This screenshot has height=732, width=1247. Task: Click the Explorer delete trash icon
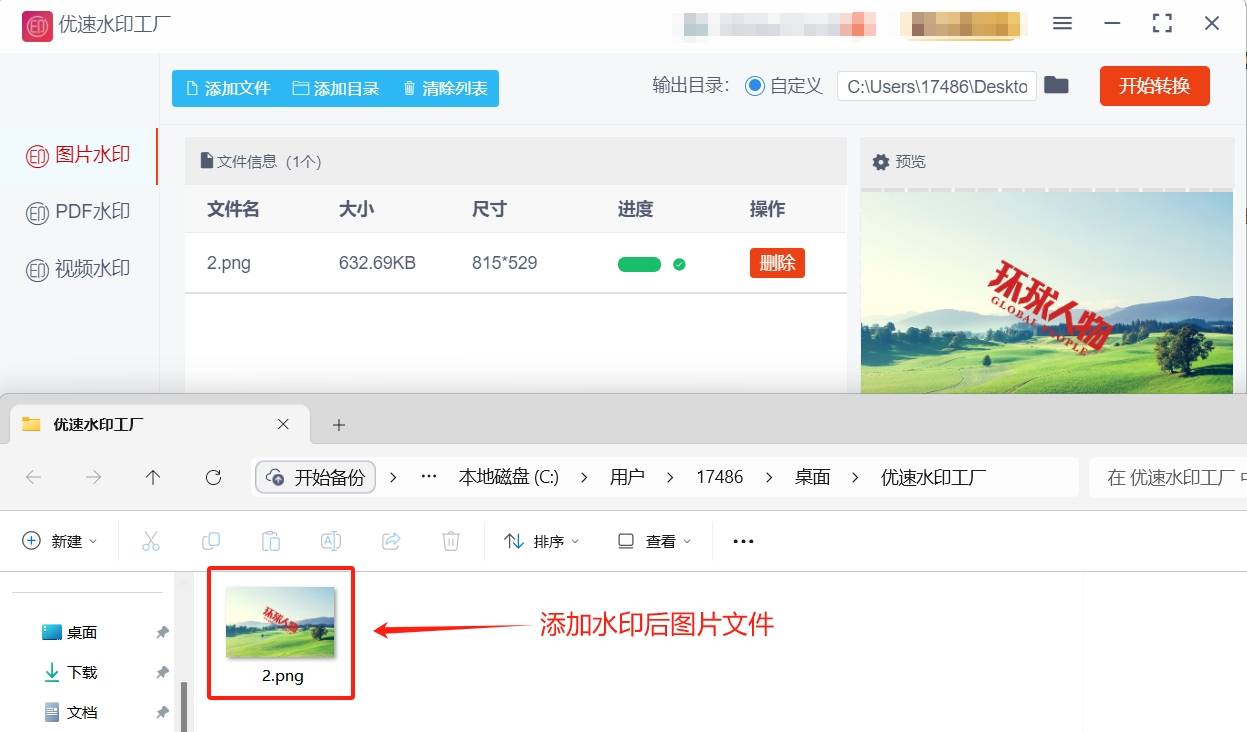point(451,541)
